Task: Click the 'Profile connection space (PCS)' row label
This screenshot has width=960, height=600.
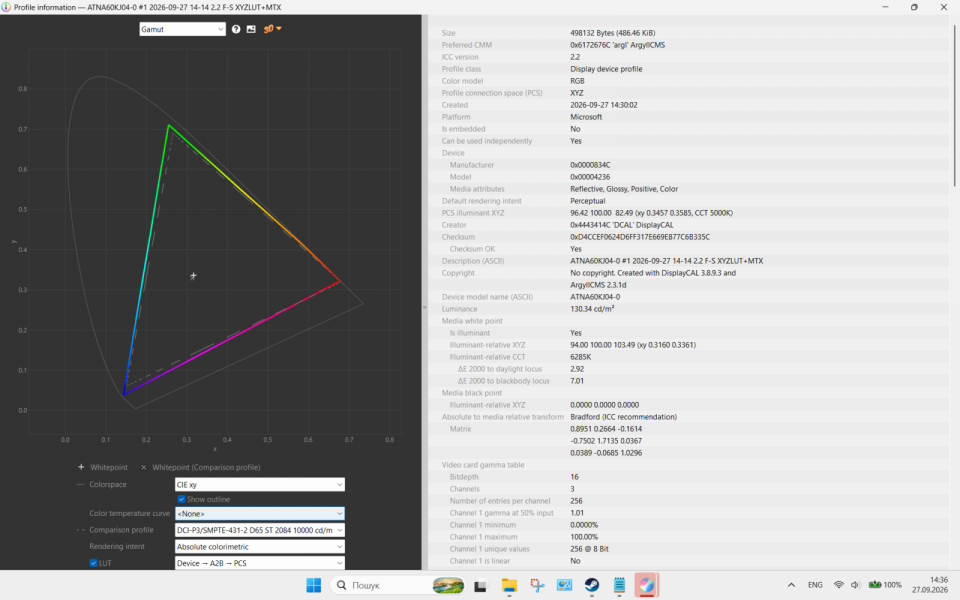Action: tap(492, 92)
